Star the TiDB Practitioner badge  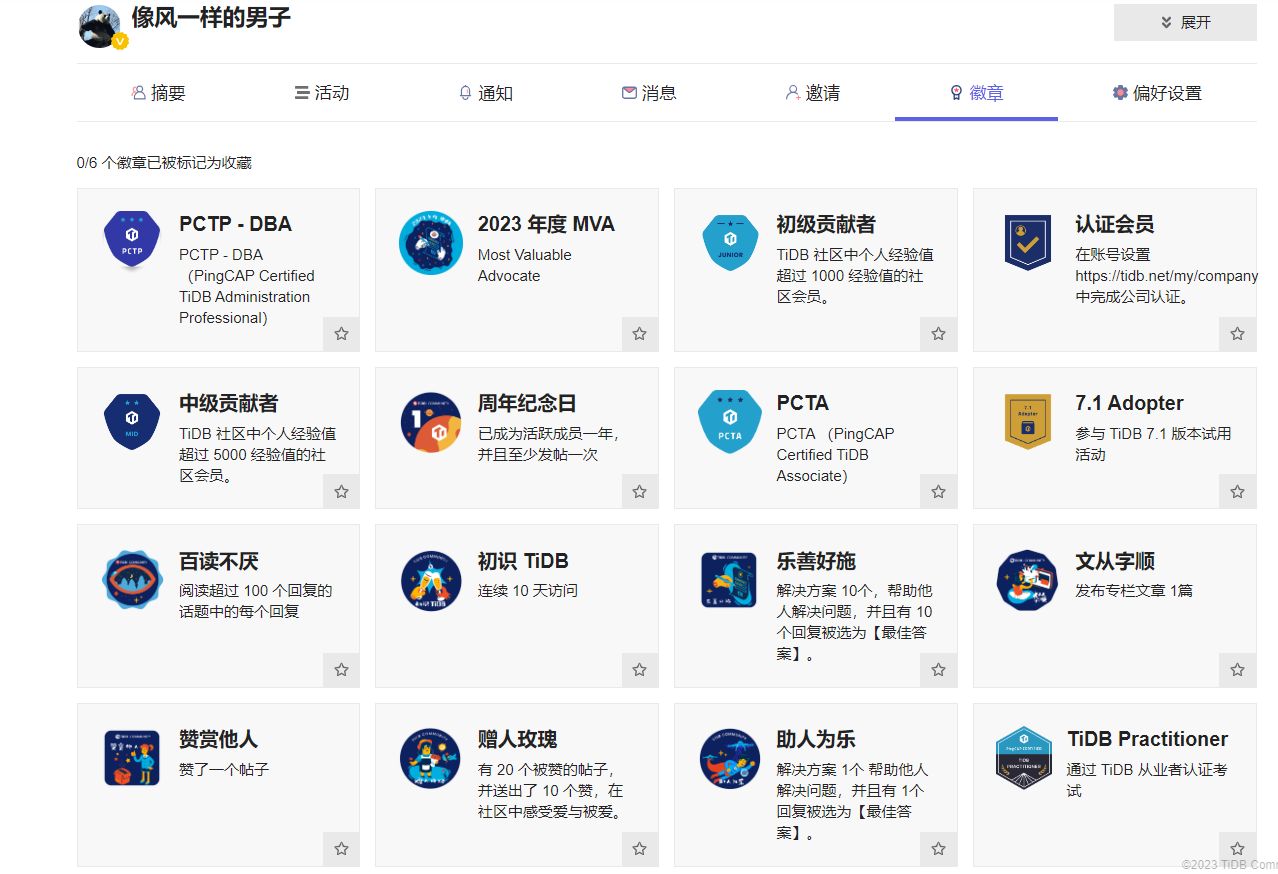(1237, 849)
